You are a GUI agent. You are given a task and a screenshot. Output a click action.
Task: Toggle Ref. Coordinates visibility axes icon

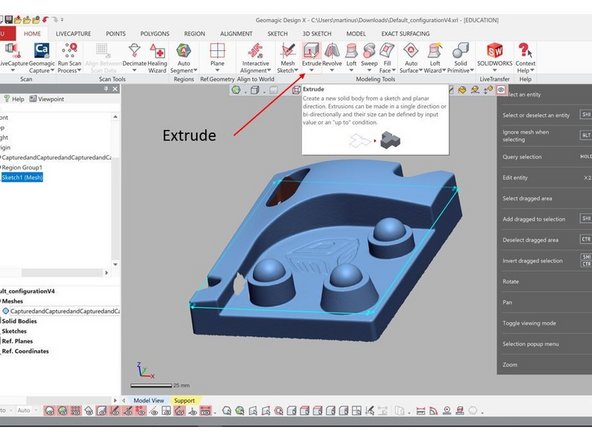(x=193, y=411)
